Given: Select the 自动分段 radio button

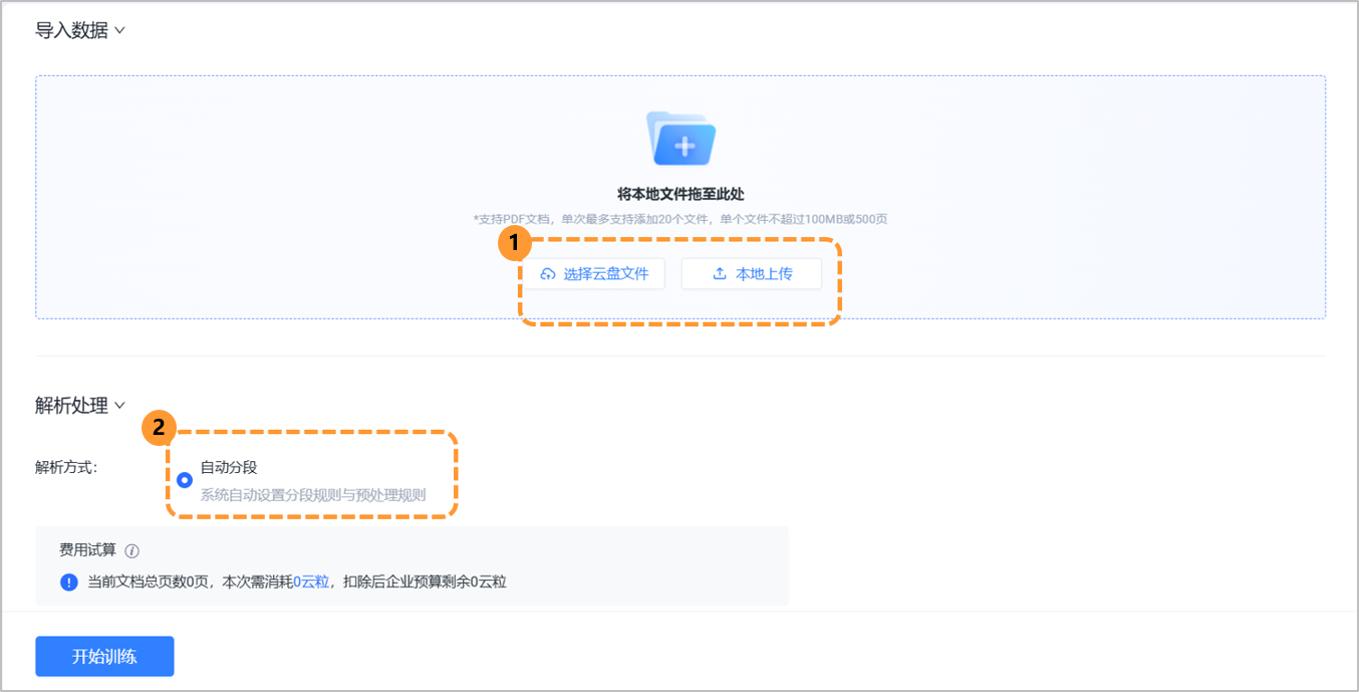Looking at the screenshot, I should 184,481.
